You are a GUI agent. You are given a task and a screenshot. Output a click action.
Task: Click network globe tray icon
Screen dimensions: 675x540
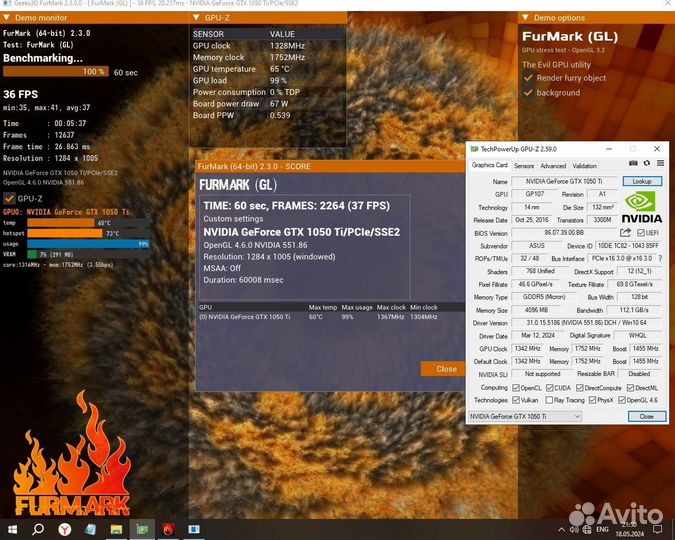pyautogui.click(x=587, y=530)
